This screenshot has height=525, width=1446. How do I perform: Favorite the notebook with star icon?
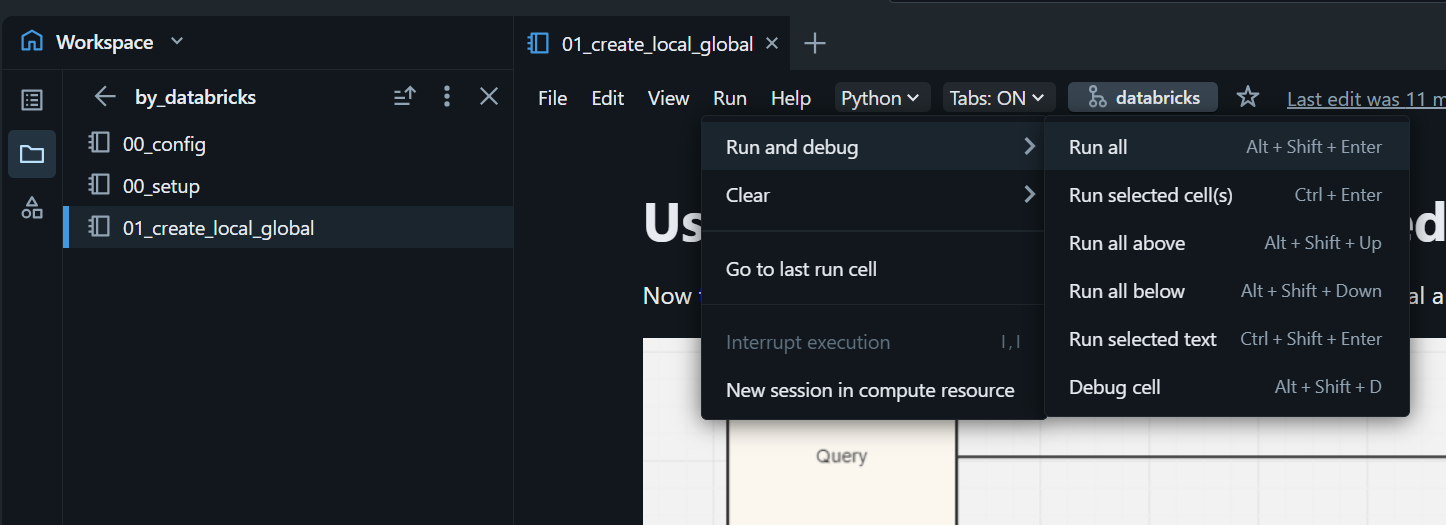pyautogui.click(x=1248, y=97)
